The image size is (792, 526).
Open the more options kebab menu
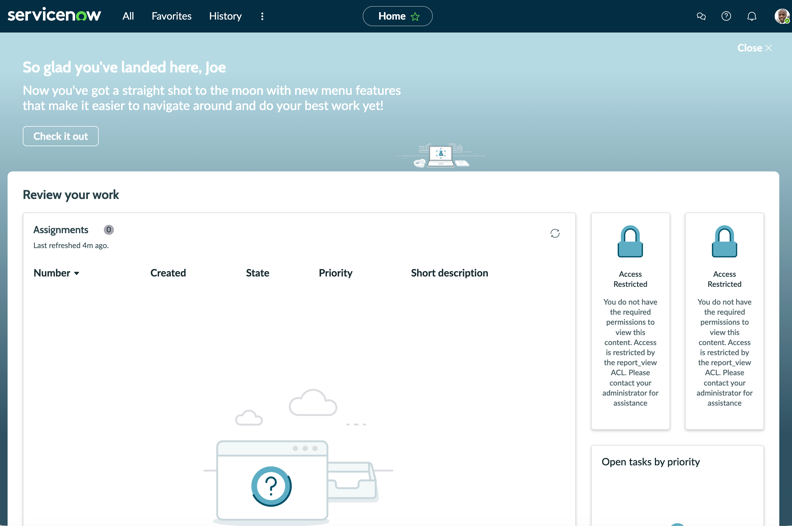point(262,16)
